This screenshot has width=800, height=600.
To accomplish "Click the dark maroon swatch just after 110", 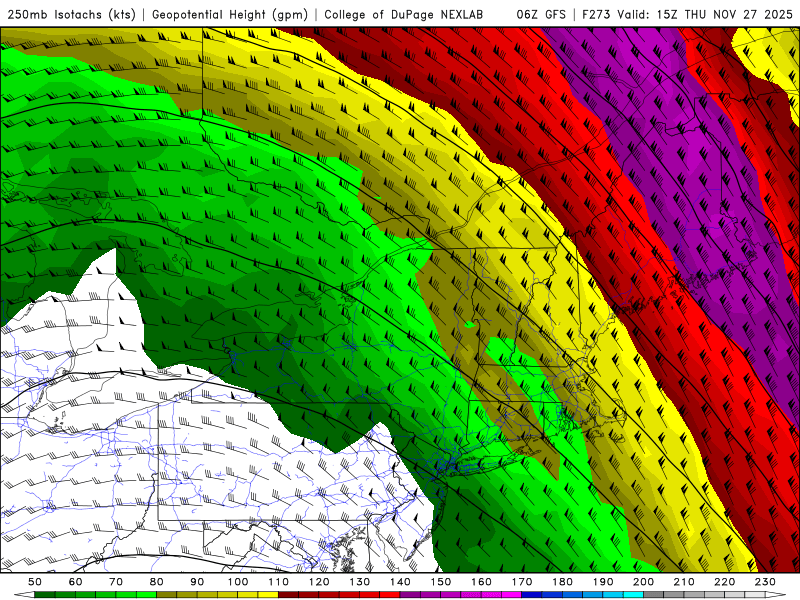I will point(288,594).
